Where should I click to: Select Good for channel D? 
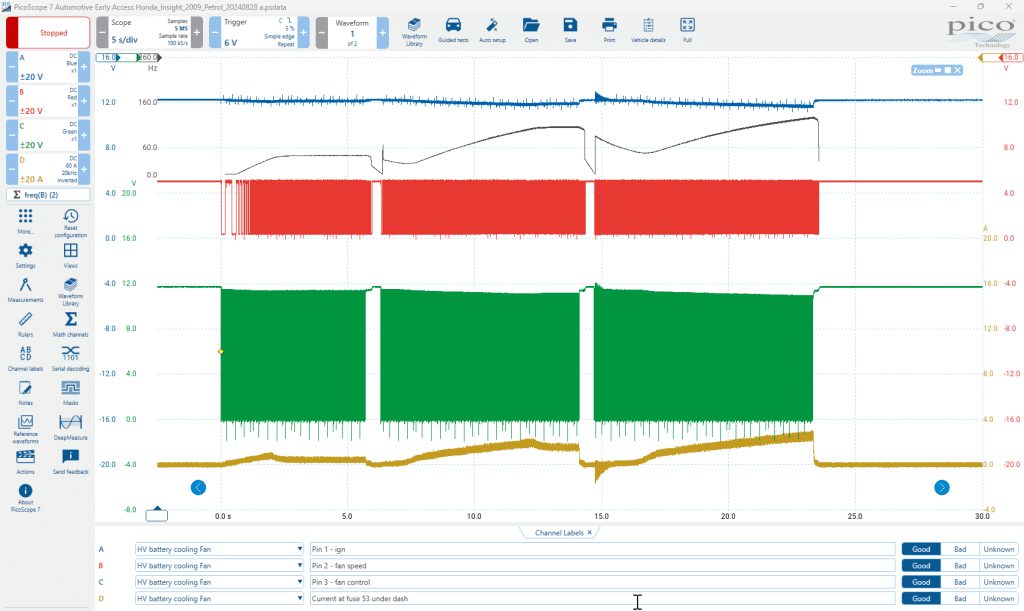[921, 598]
